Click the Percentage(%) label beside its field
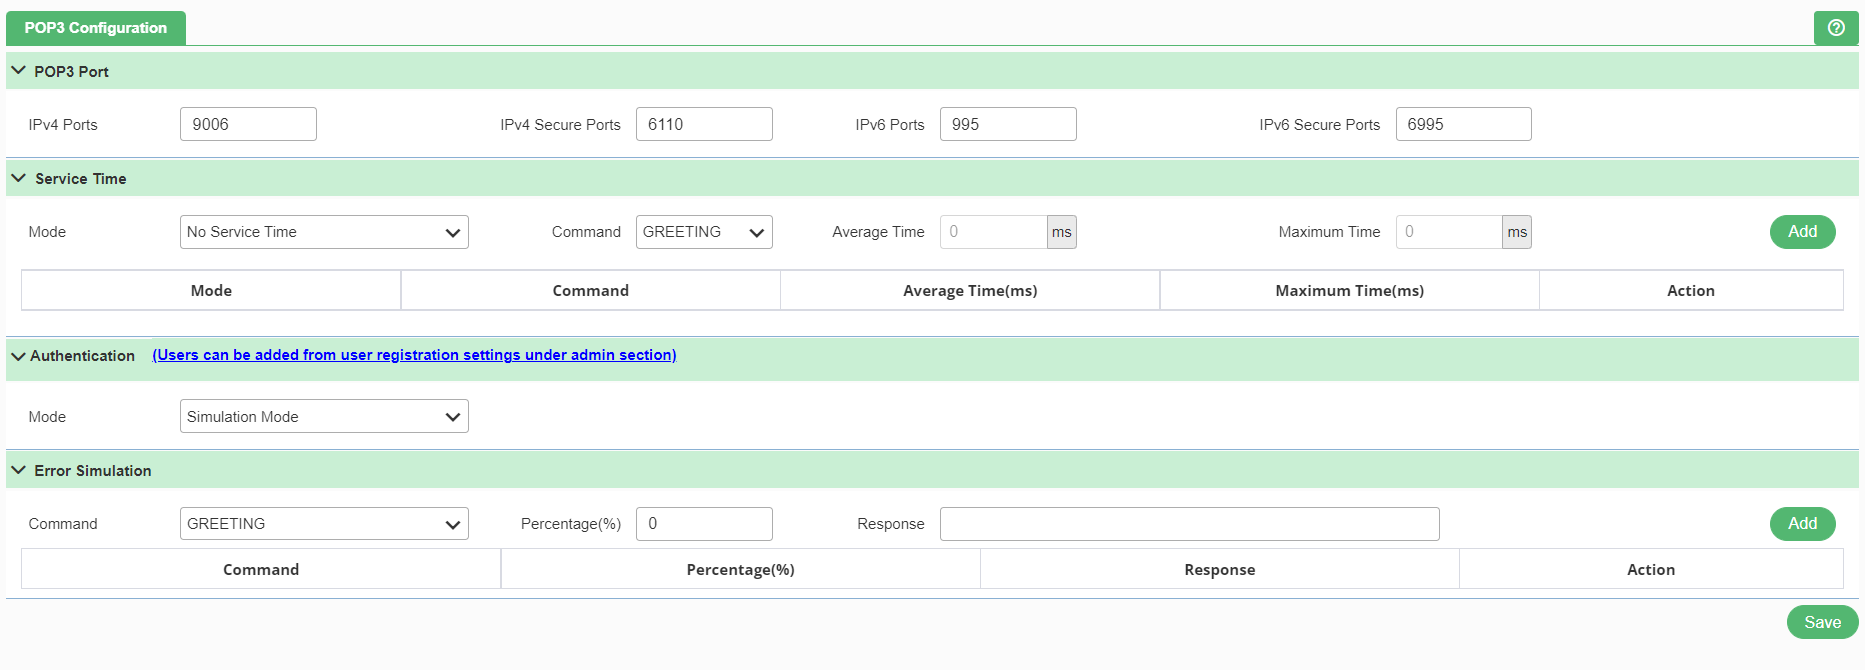Screen dimensions: 1865x670 point(571,524)
